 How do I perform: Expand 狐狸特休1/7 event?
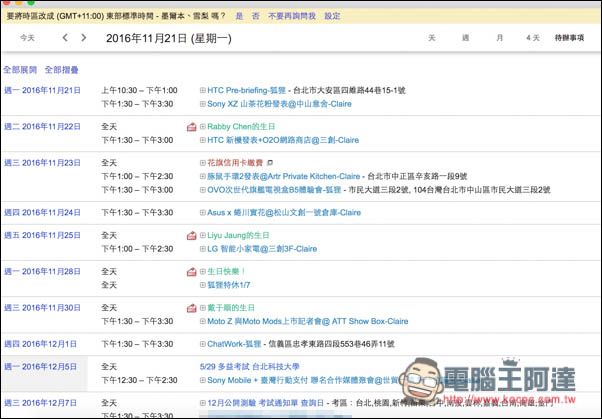203,285
